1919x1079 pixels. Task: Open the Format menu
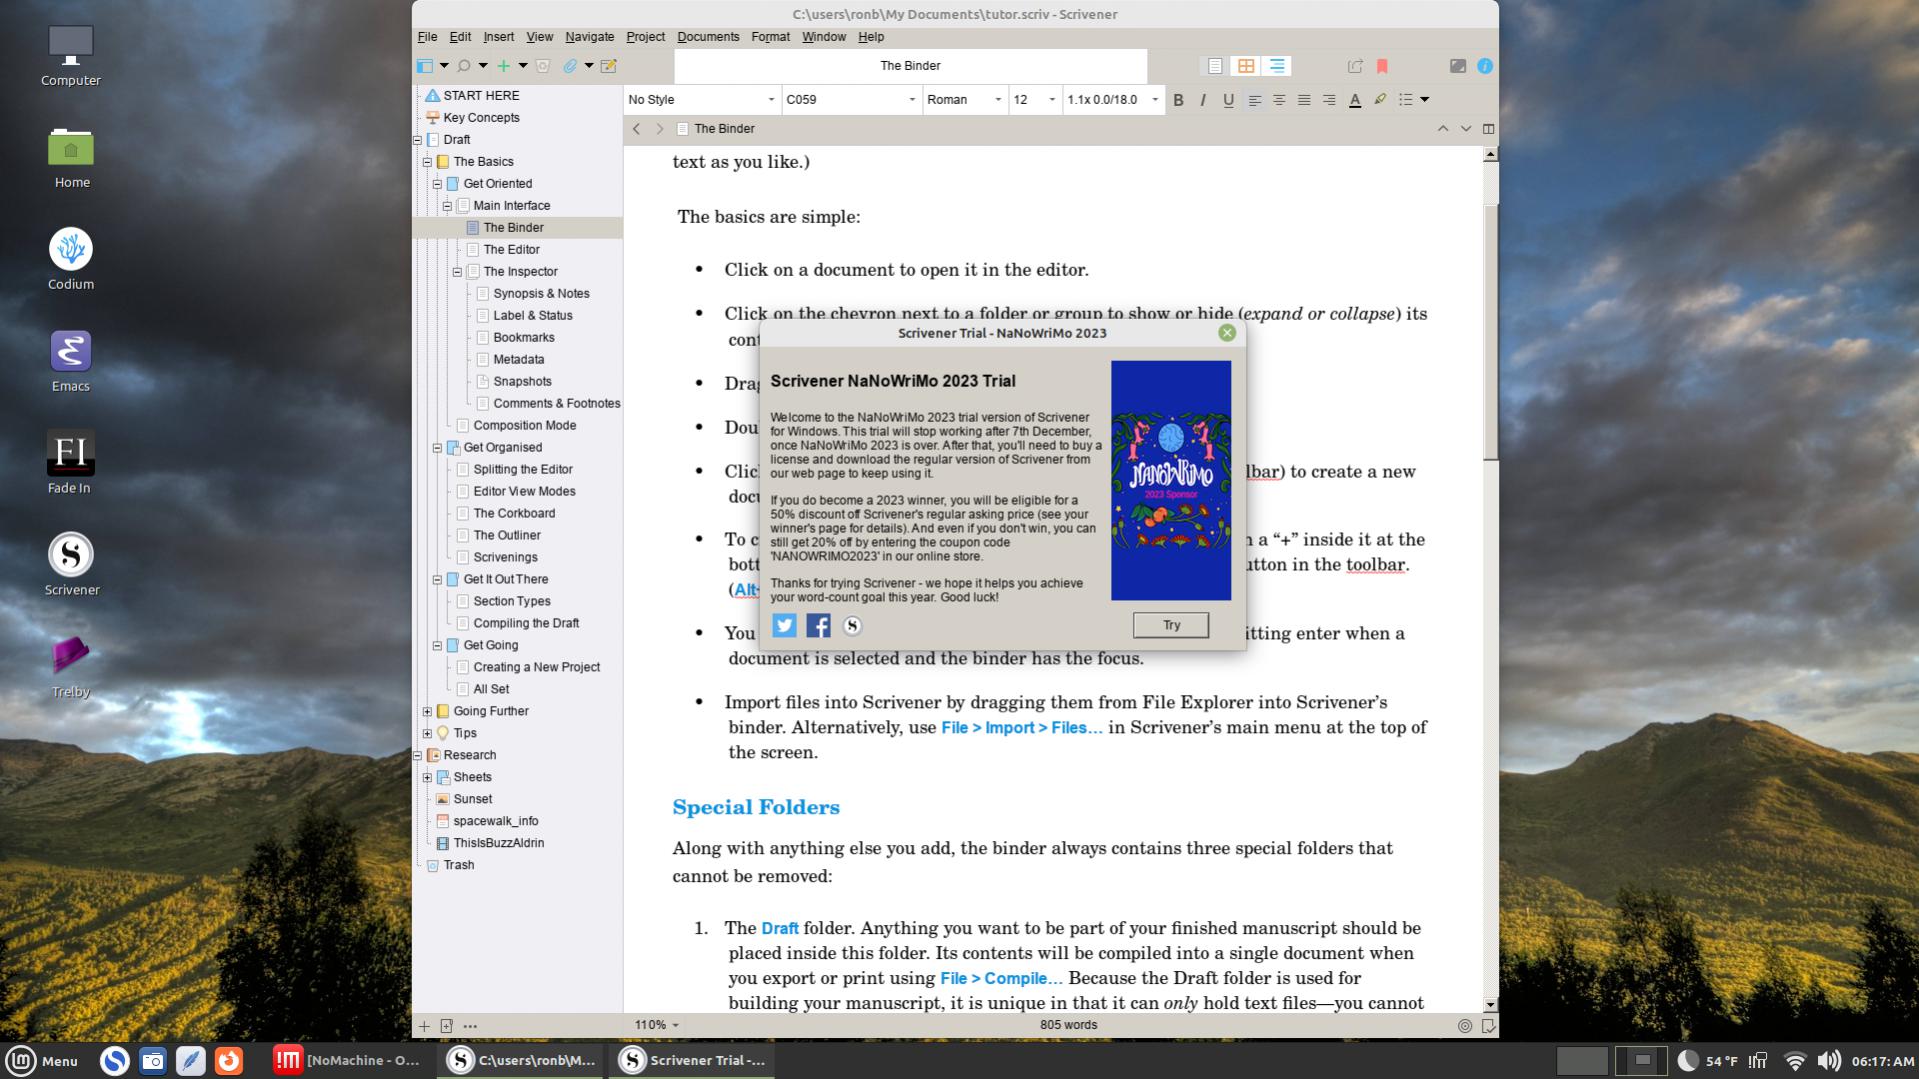click(x=770, y=37)
